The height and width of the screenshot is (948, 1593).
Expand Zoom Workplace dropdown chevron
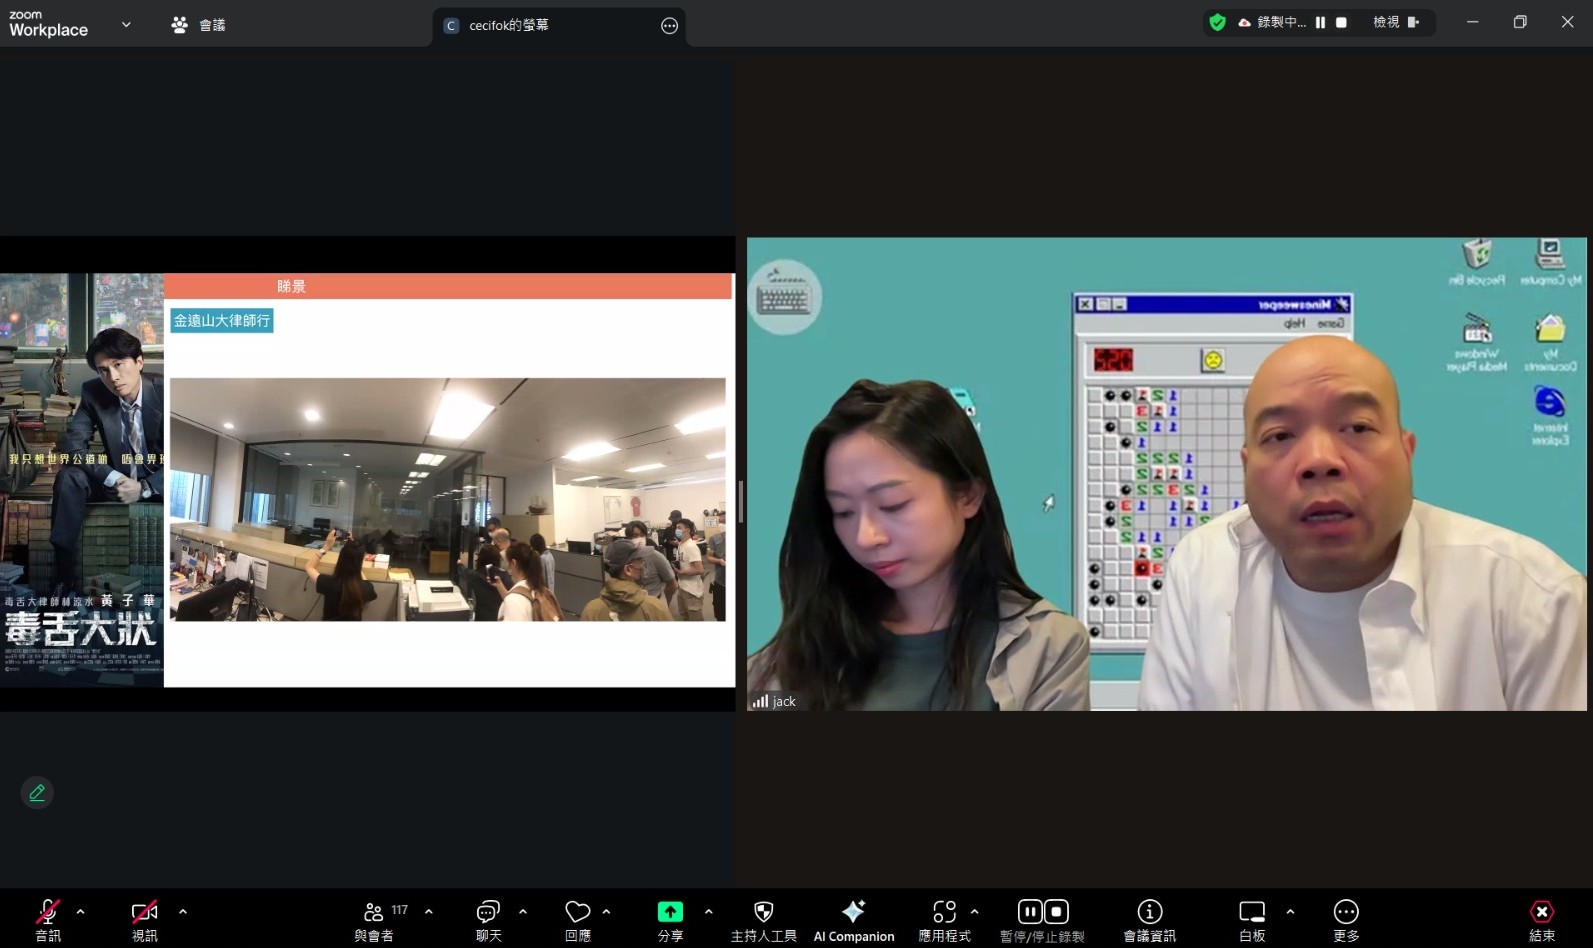coord(126,24)
